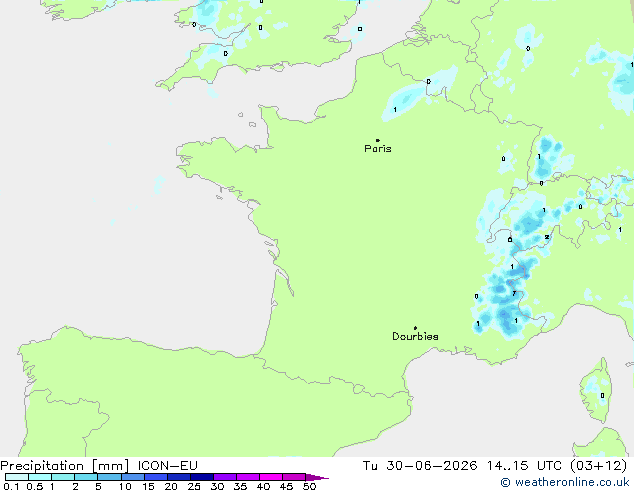Select the 30 to 35 mm legend swatch
This screenshot has width=634, height=490.
click(225, 477)
